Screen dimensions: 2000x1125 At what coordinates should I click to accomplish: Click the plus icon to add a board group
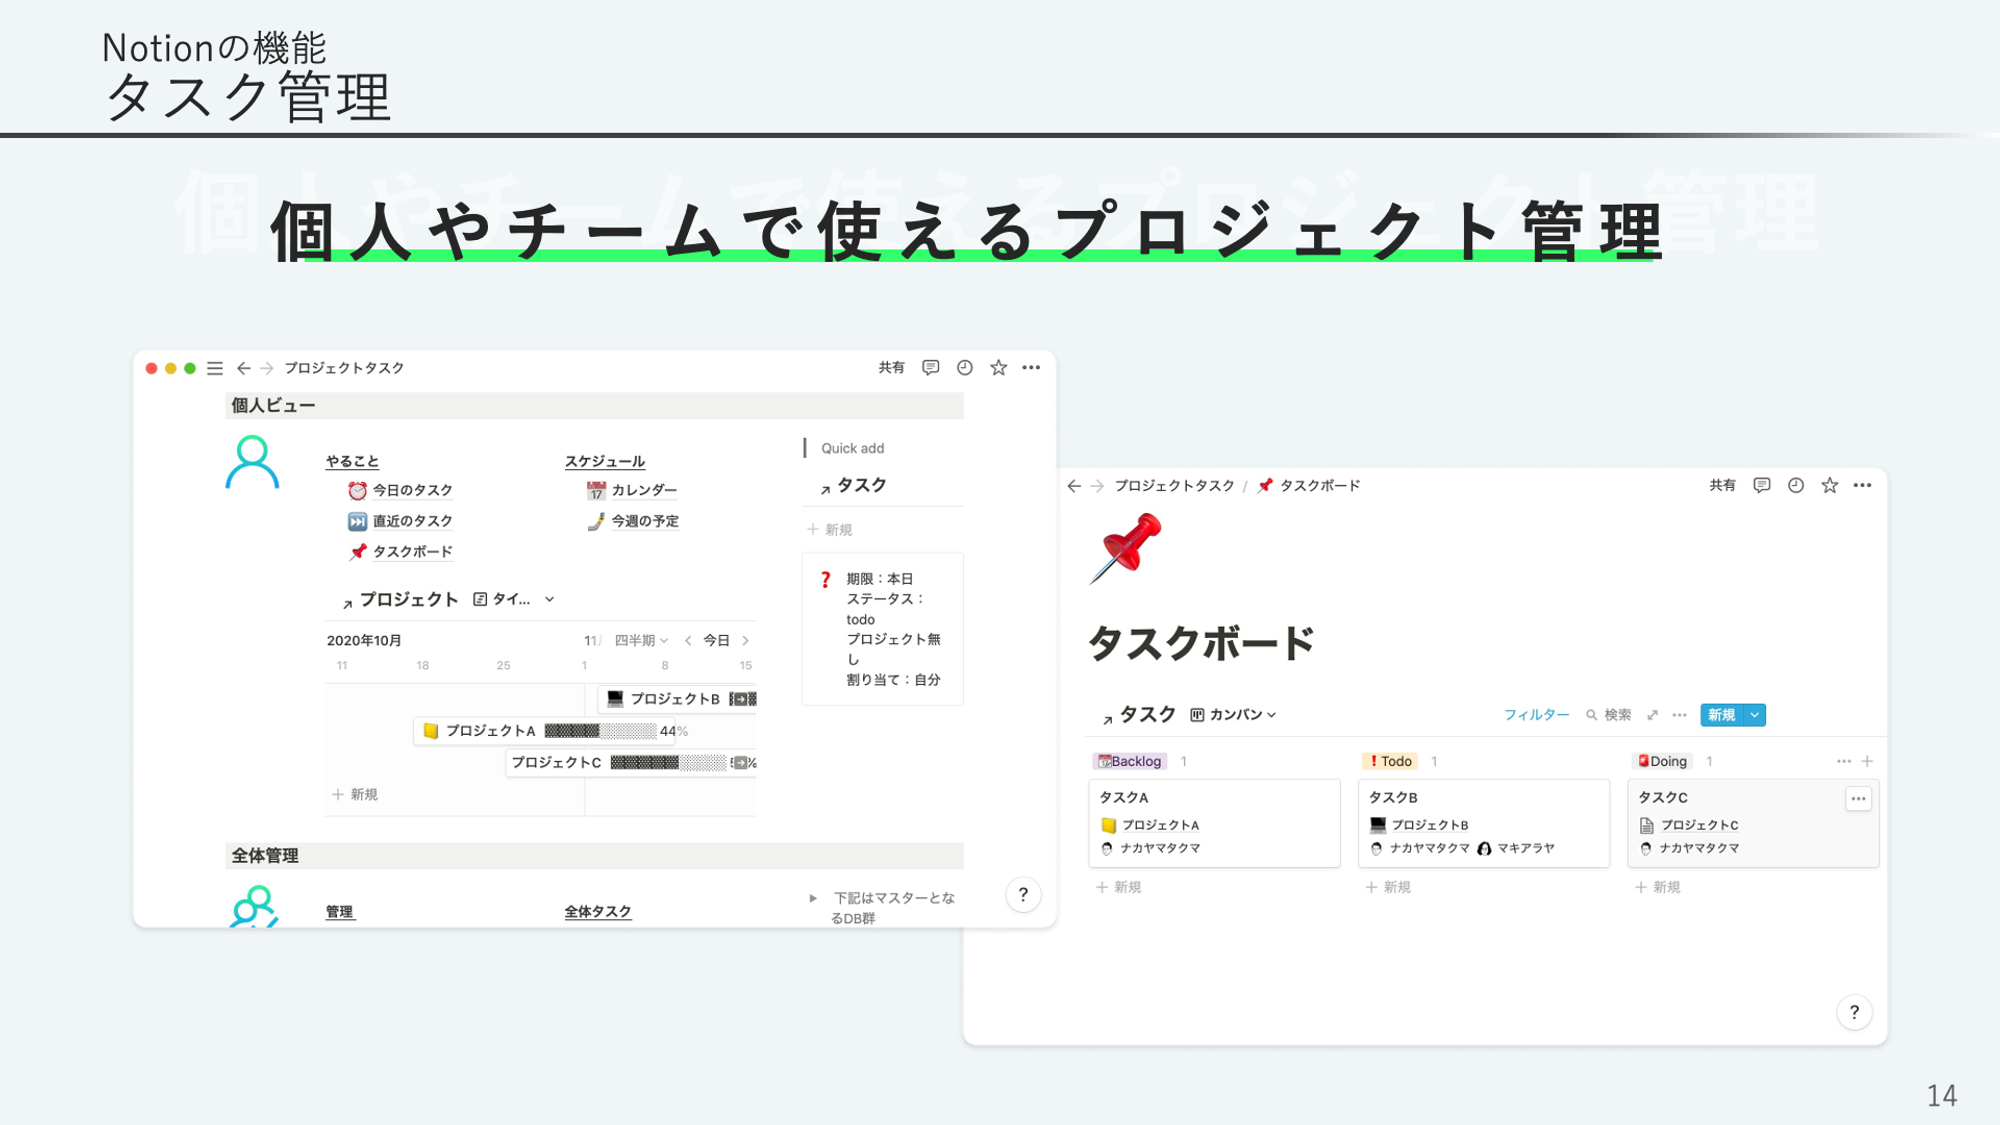1867,761
